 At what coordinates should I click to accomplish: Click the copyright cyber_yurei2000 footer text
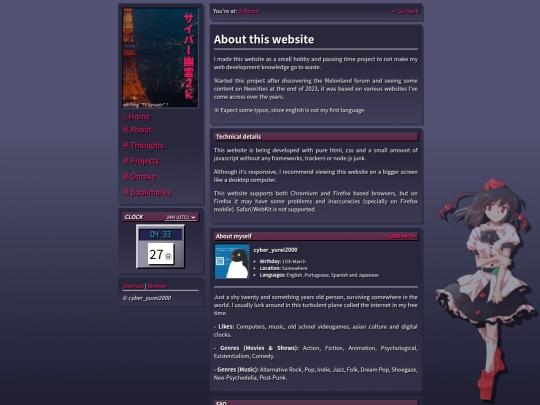pos(147,298)
